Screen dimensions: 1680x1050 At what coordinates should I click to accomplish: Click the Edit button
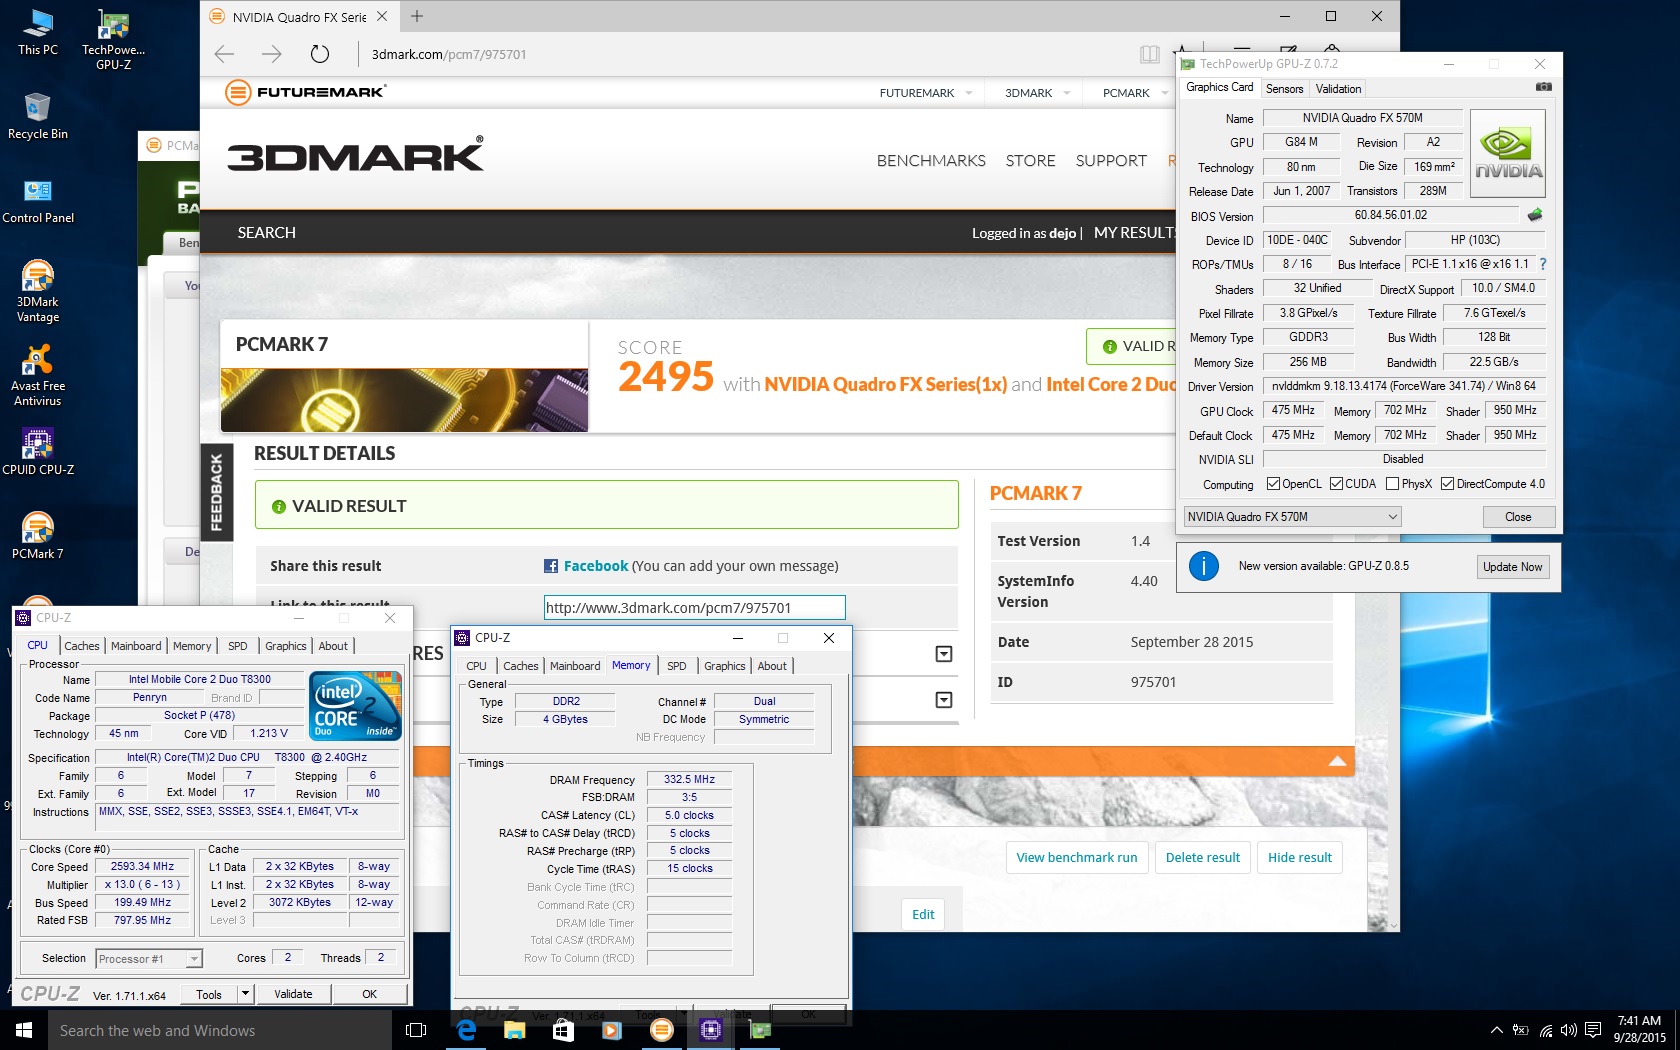[x=923, y=914]
